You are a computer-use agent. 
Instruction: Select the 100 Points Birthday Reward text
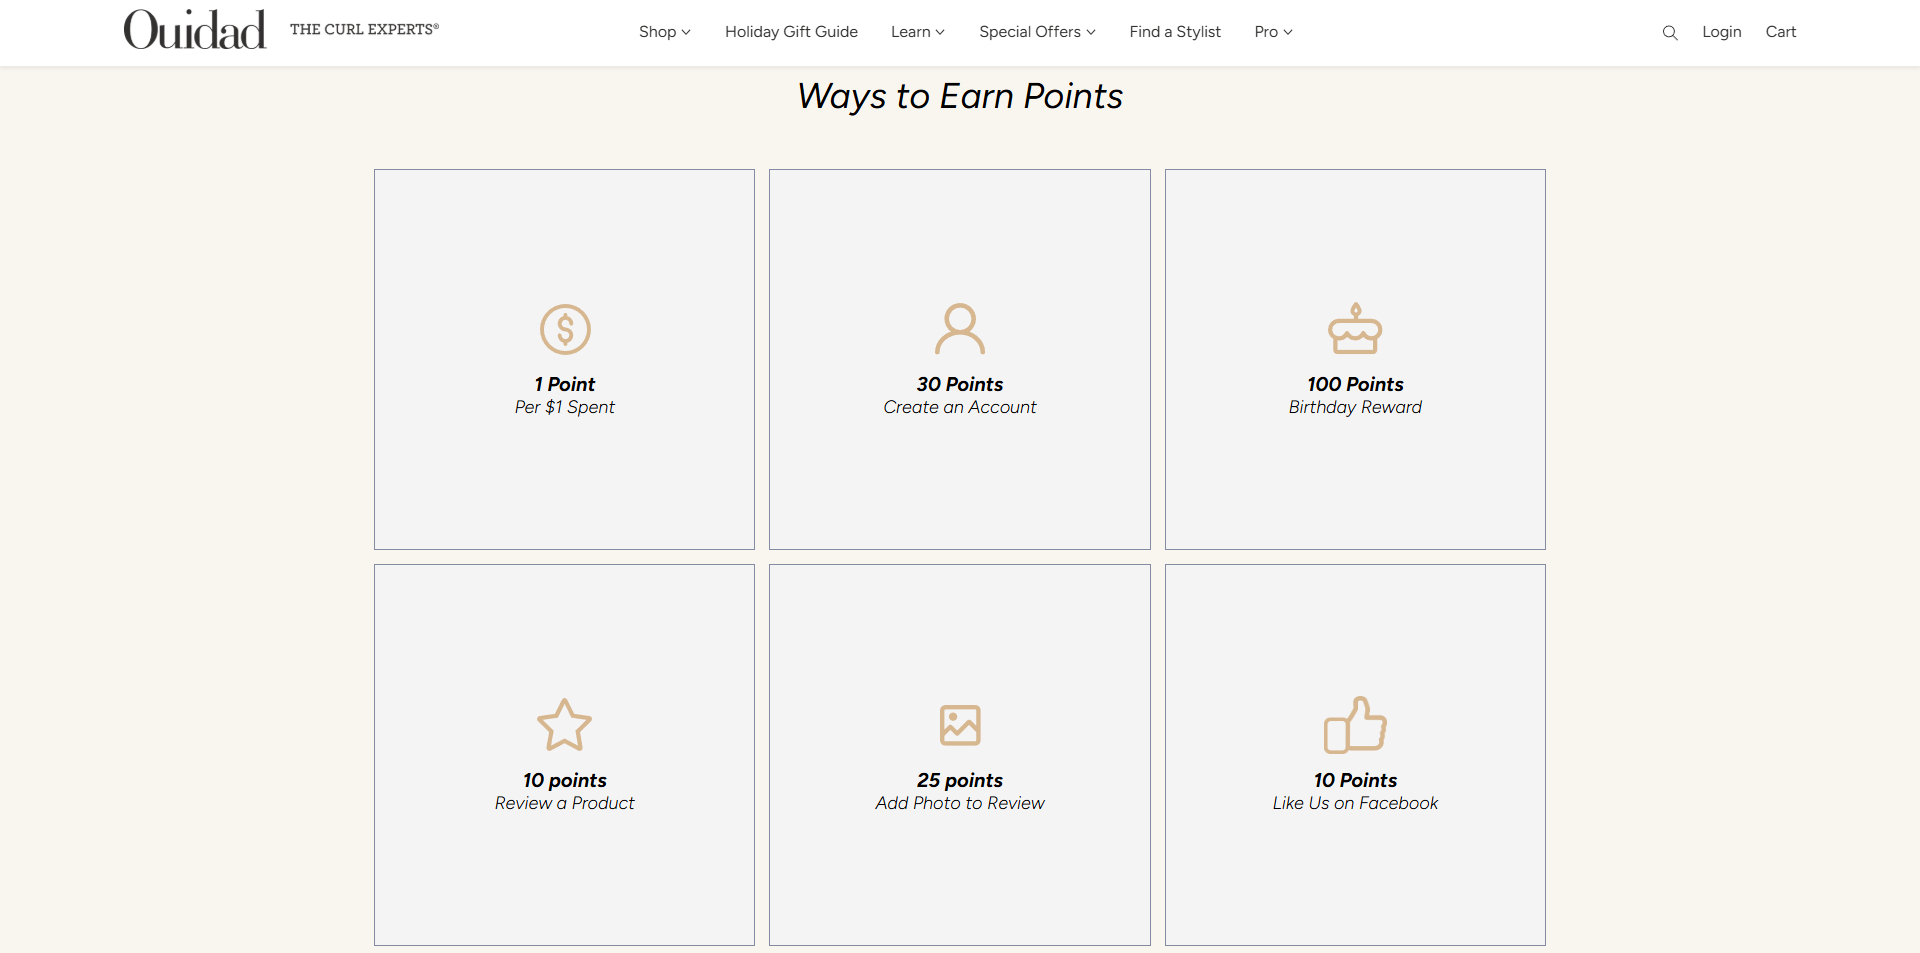1355,395
